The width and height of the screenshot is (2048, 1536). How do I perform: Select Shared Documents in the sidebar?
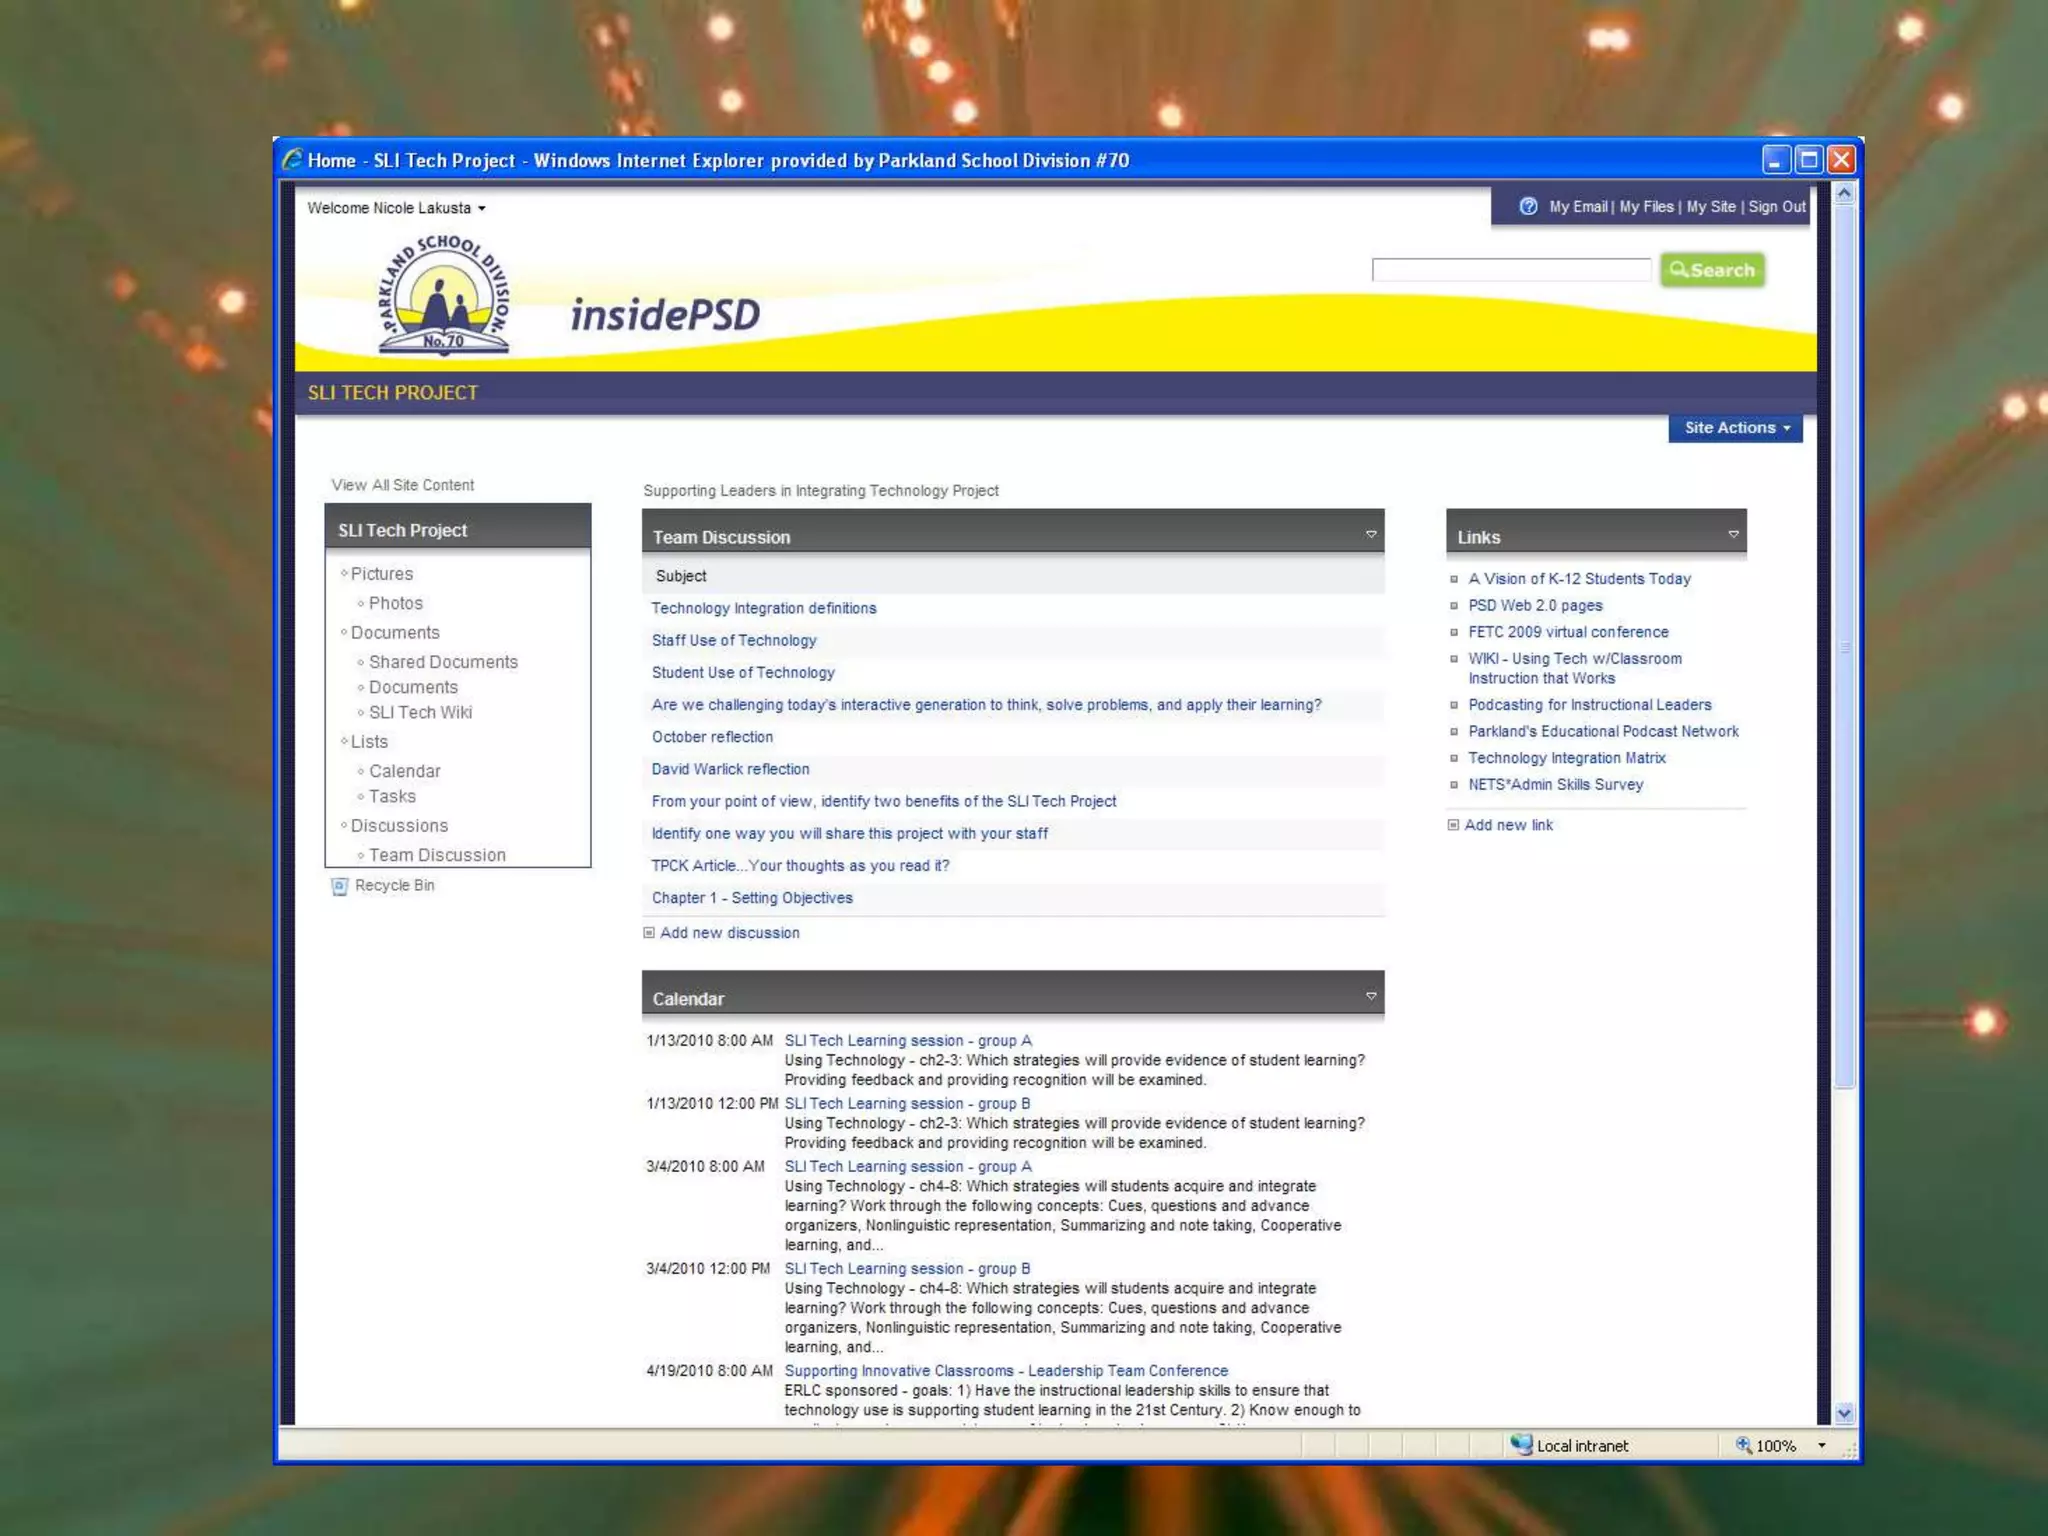tap(443, 662)
